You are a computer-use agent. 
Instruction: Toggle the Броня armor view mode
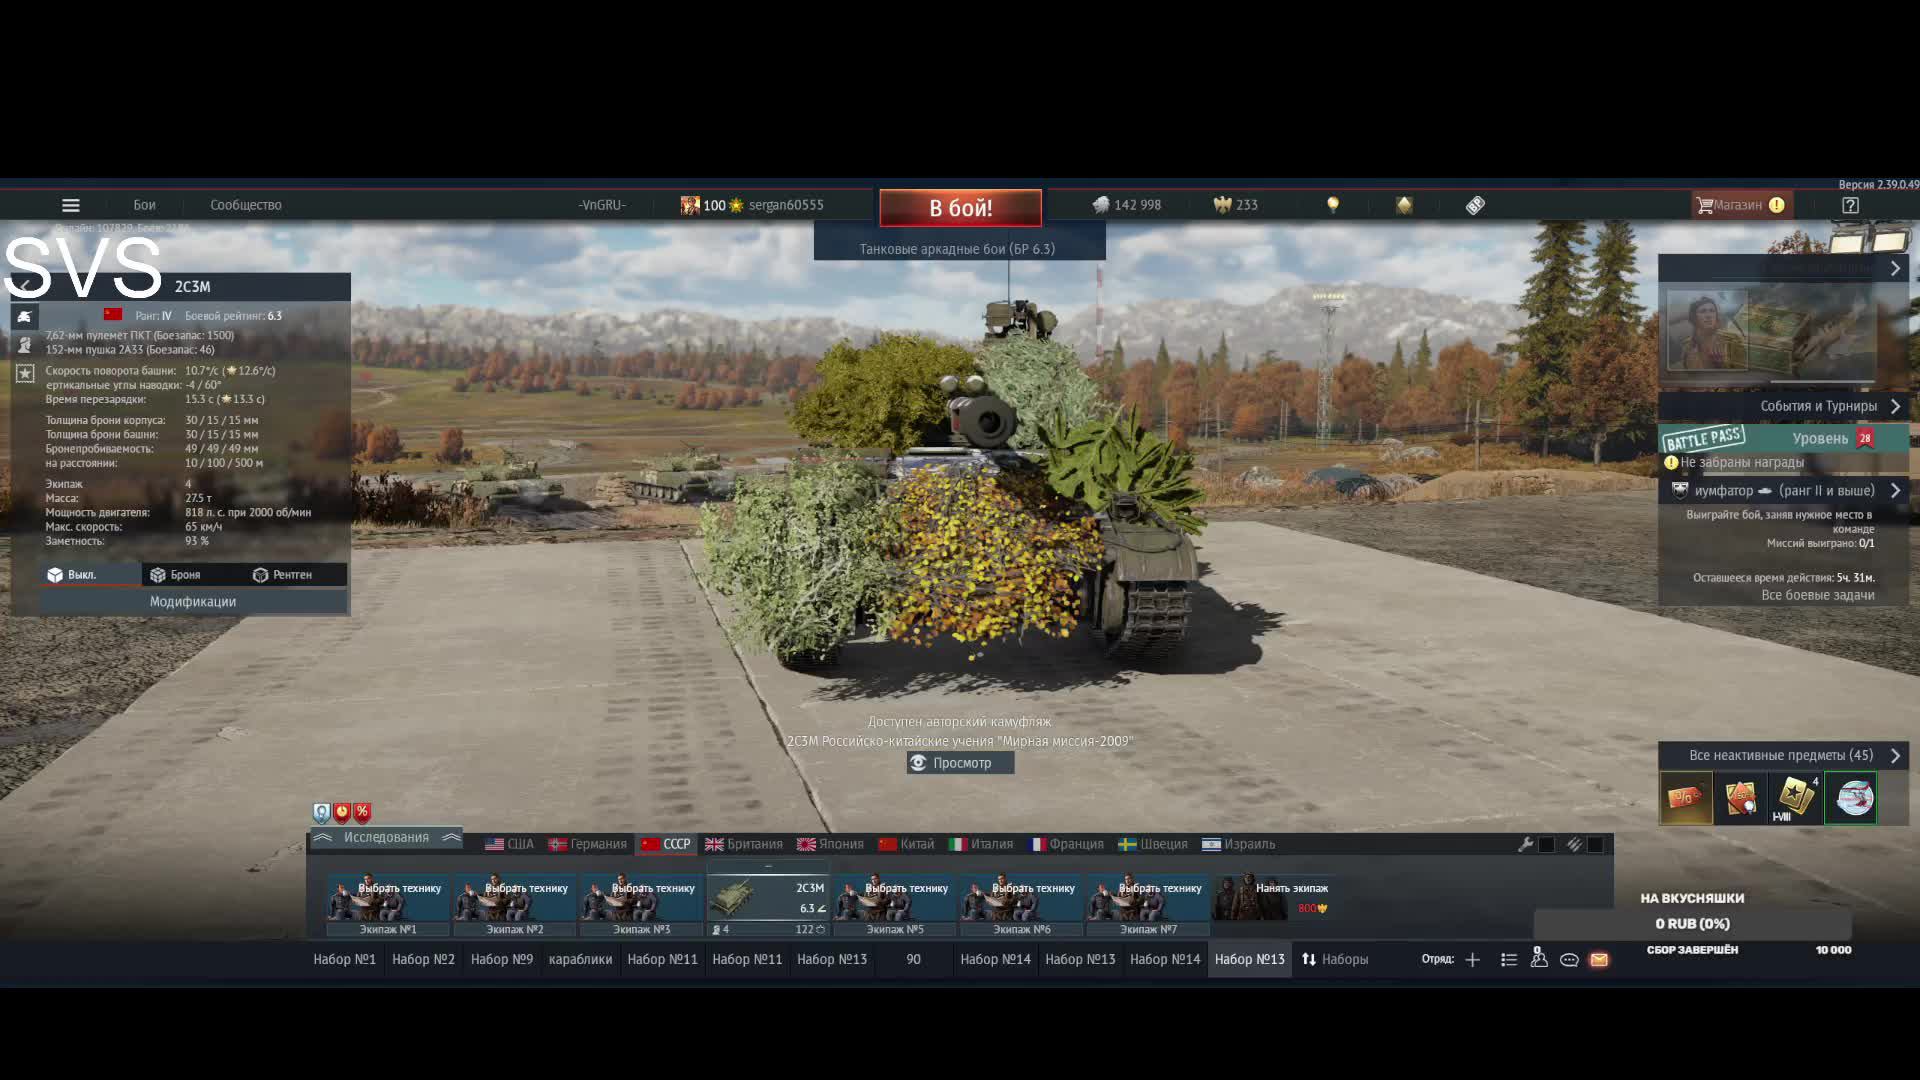[176, 575]
